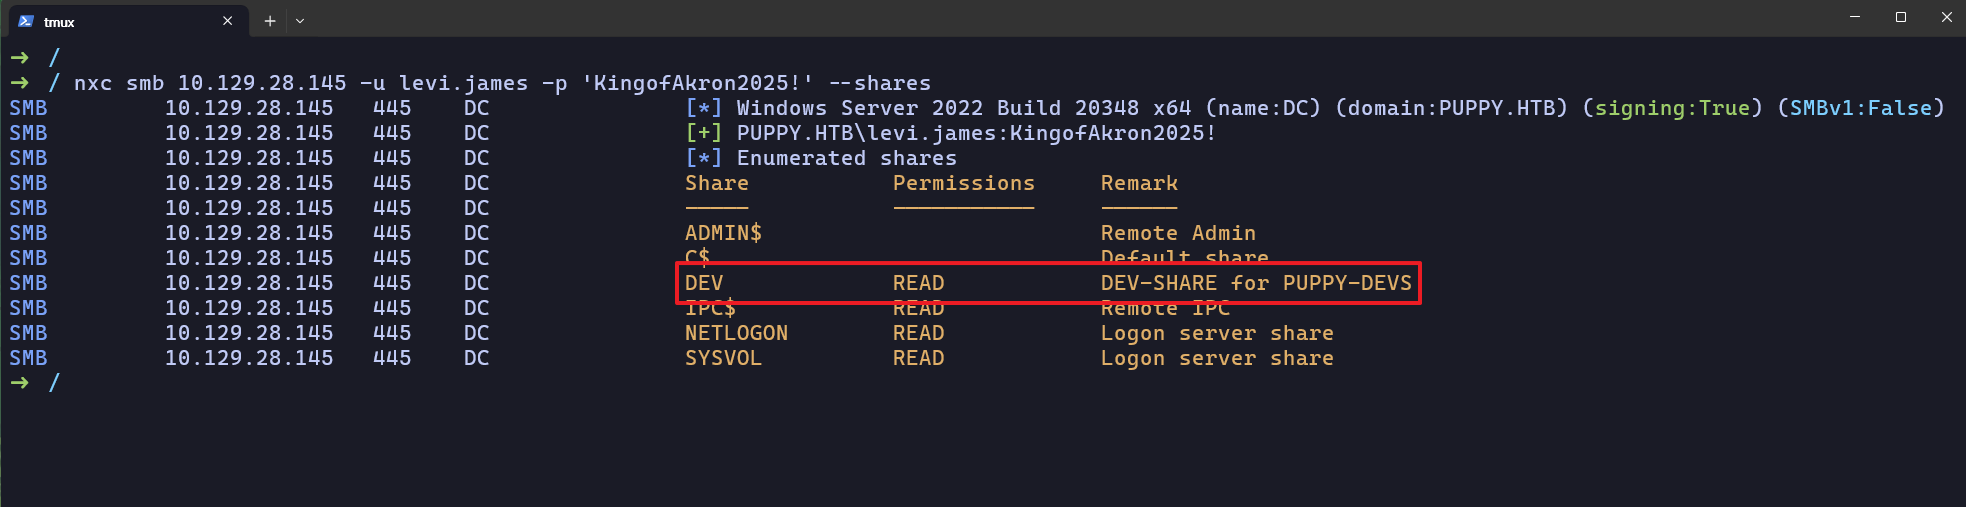Close the tmux tab
1966x507 pixels.
228,21
